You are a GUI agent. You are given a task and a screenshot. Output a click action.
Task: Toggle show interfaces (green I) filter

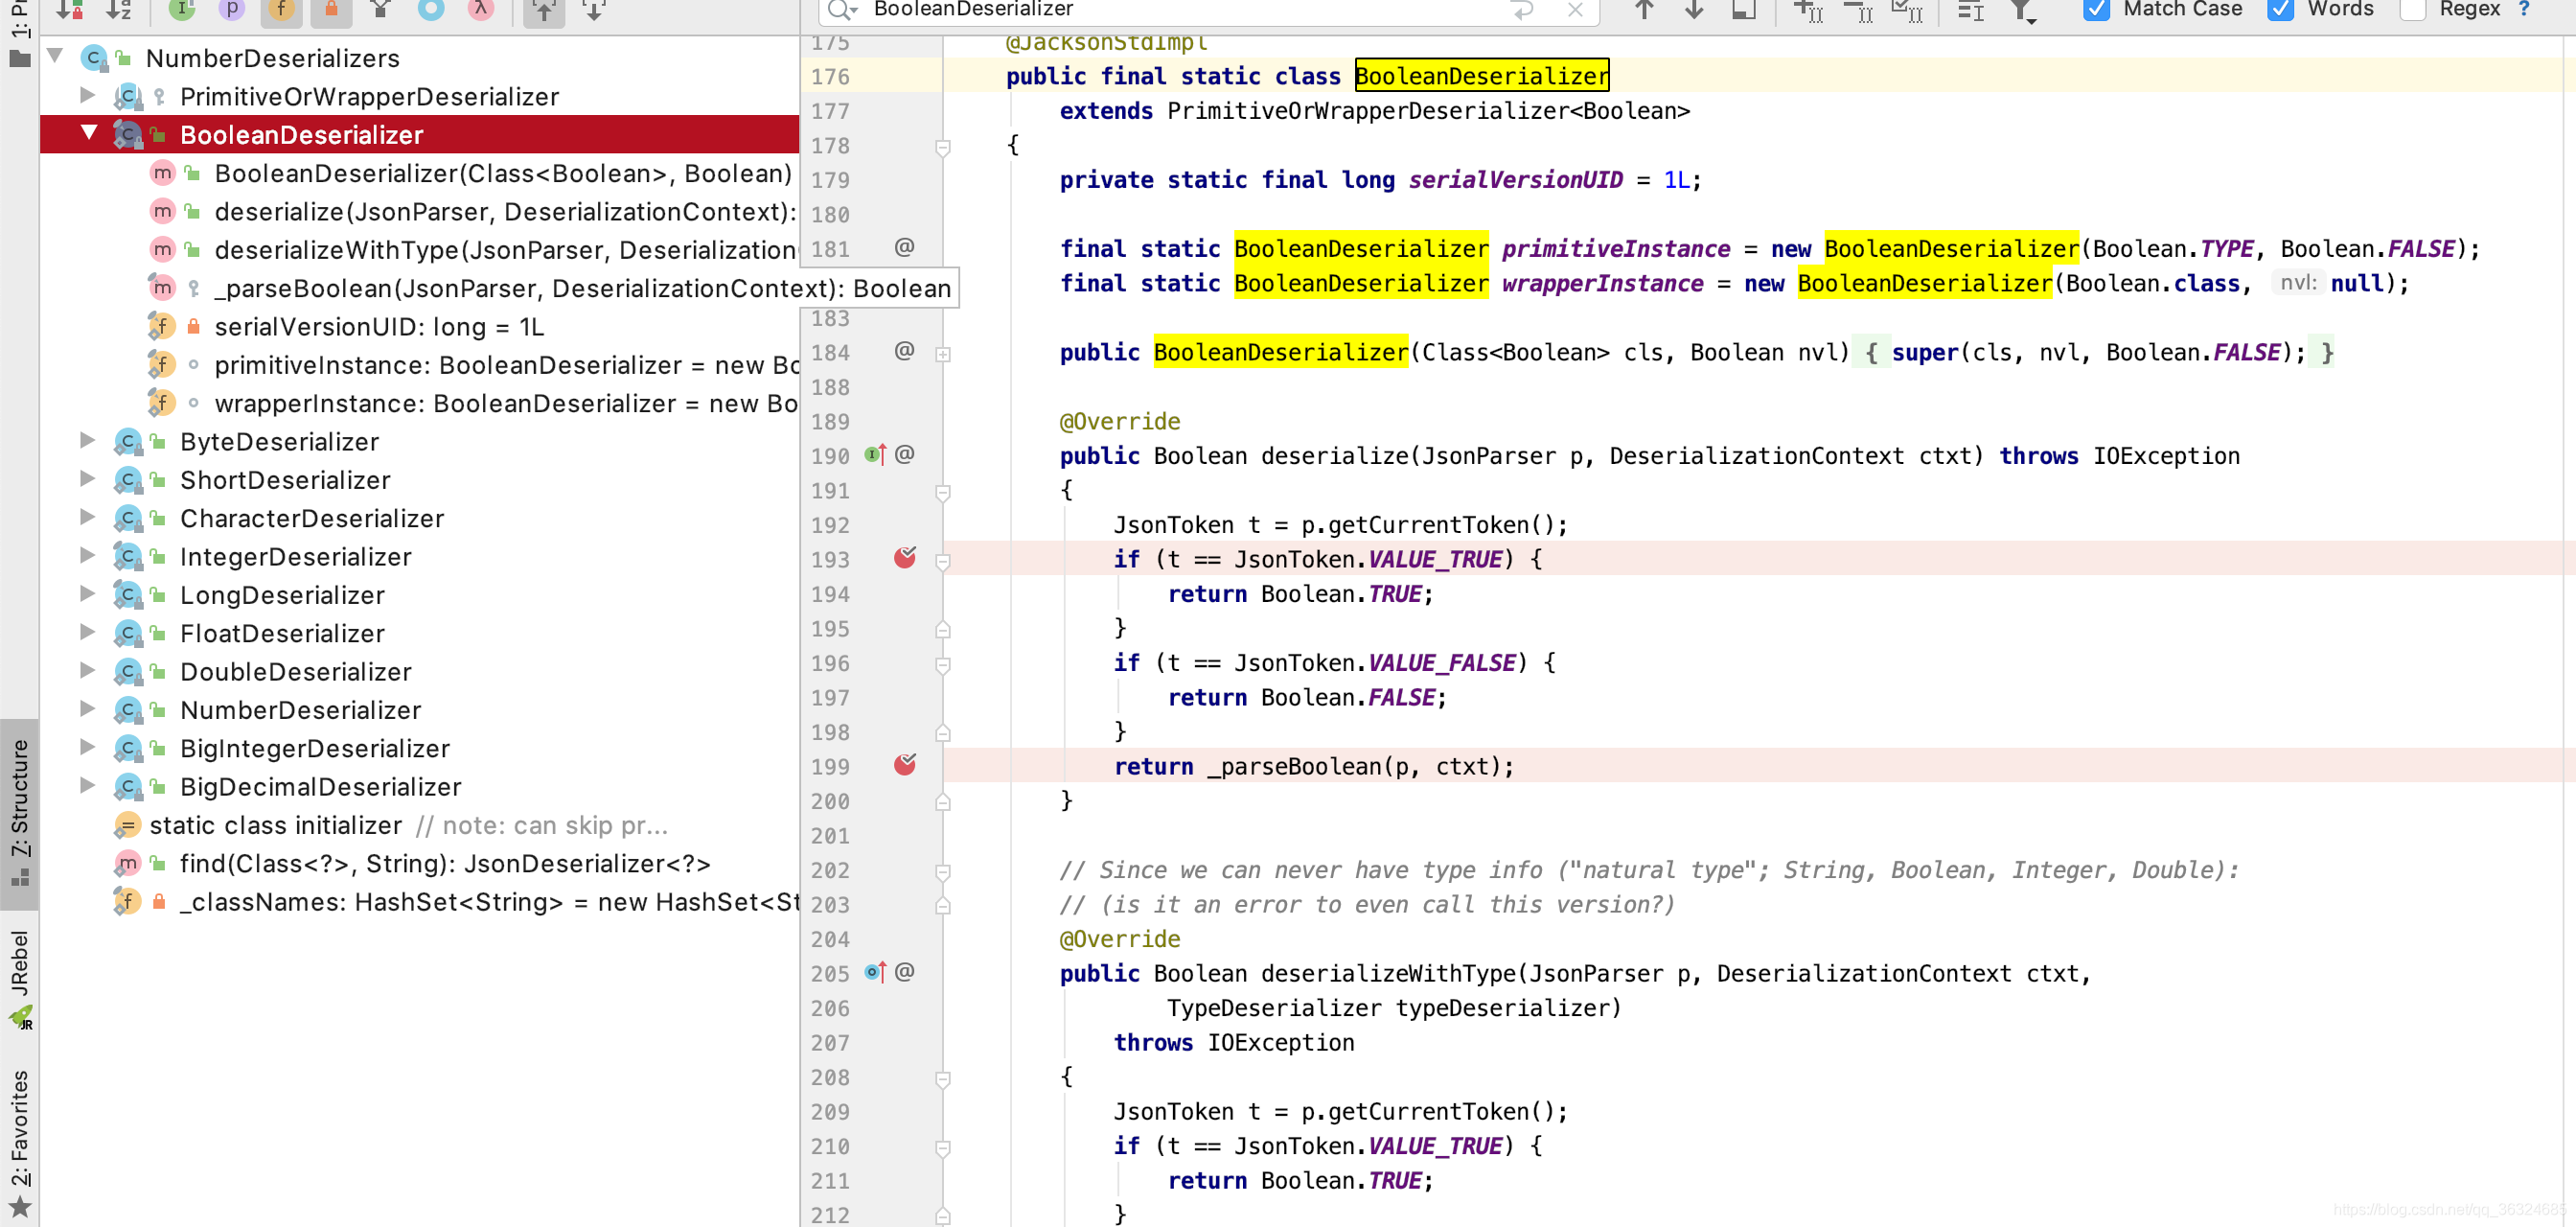[182, 9]
